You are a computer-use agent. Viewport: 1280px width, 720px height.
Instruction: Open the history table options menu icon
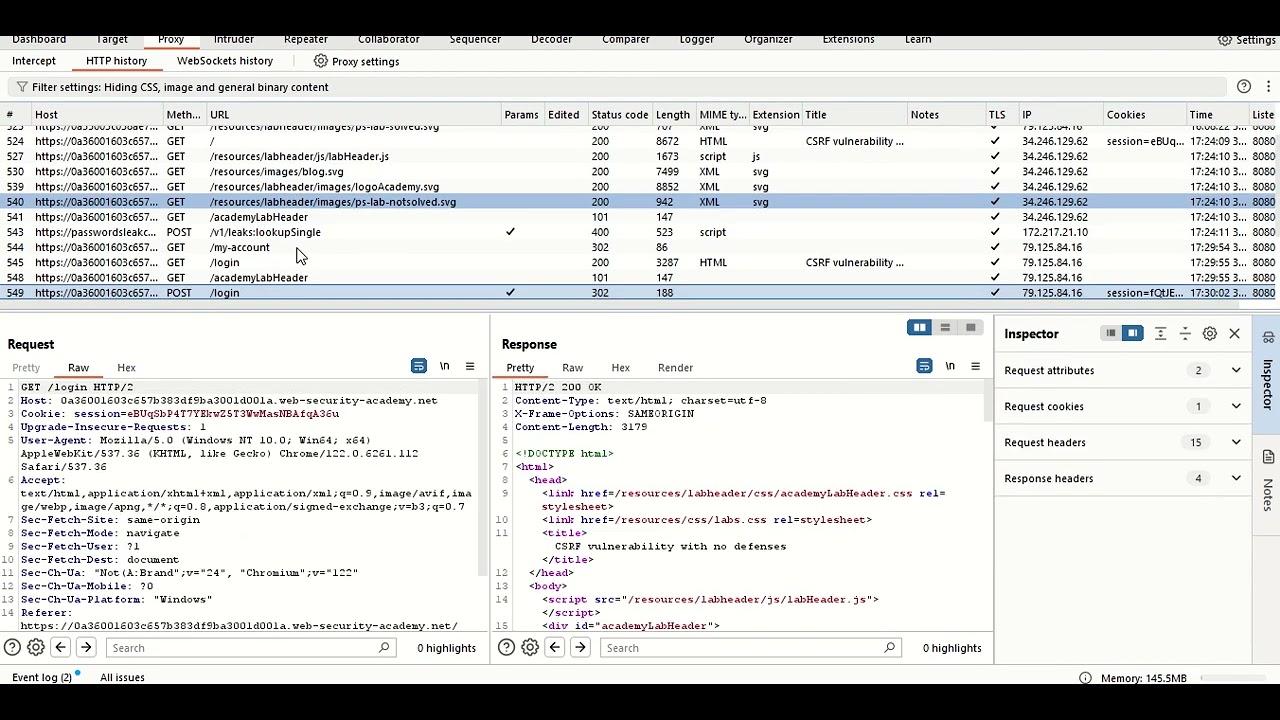[x=1268, y=87]
